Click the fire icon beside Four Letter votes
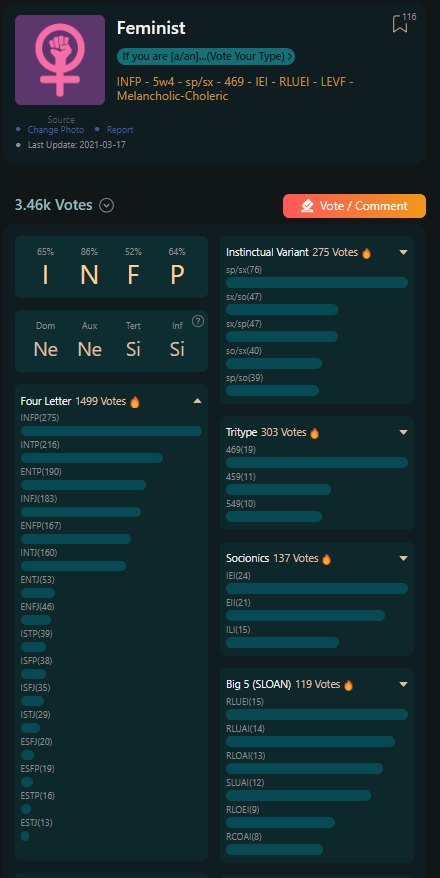The height and width of the screenshot is (878, 440). (135, 401)
